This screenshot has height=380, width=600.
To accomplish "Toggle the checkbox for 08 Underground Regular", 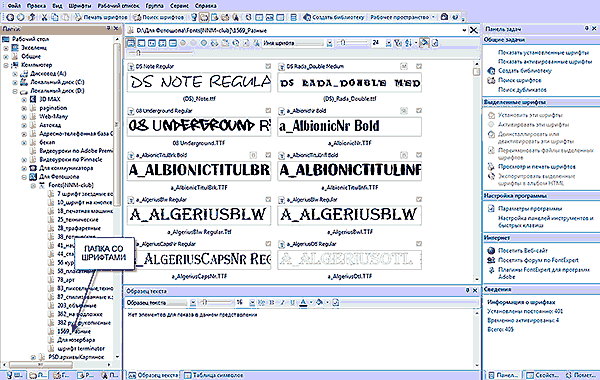I will point(268,111).
